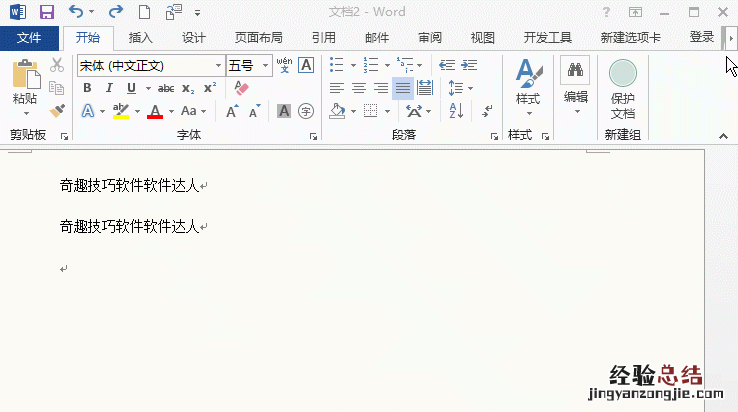Toggle show paragraph marks

coord(487,111)
